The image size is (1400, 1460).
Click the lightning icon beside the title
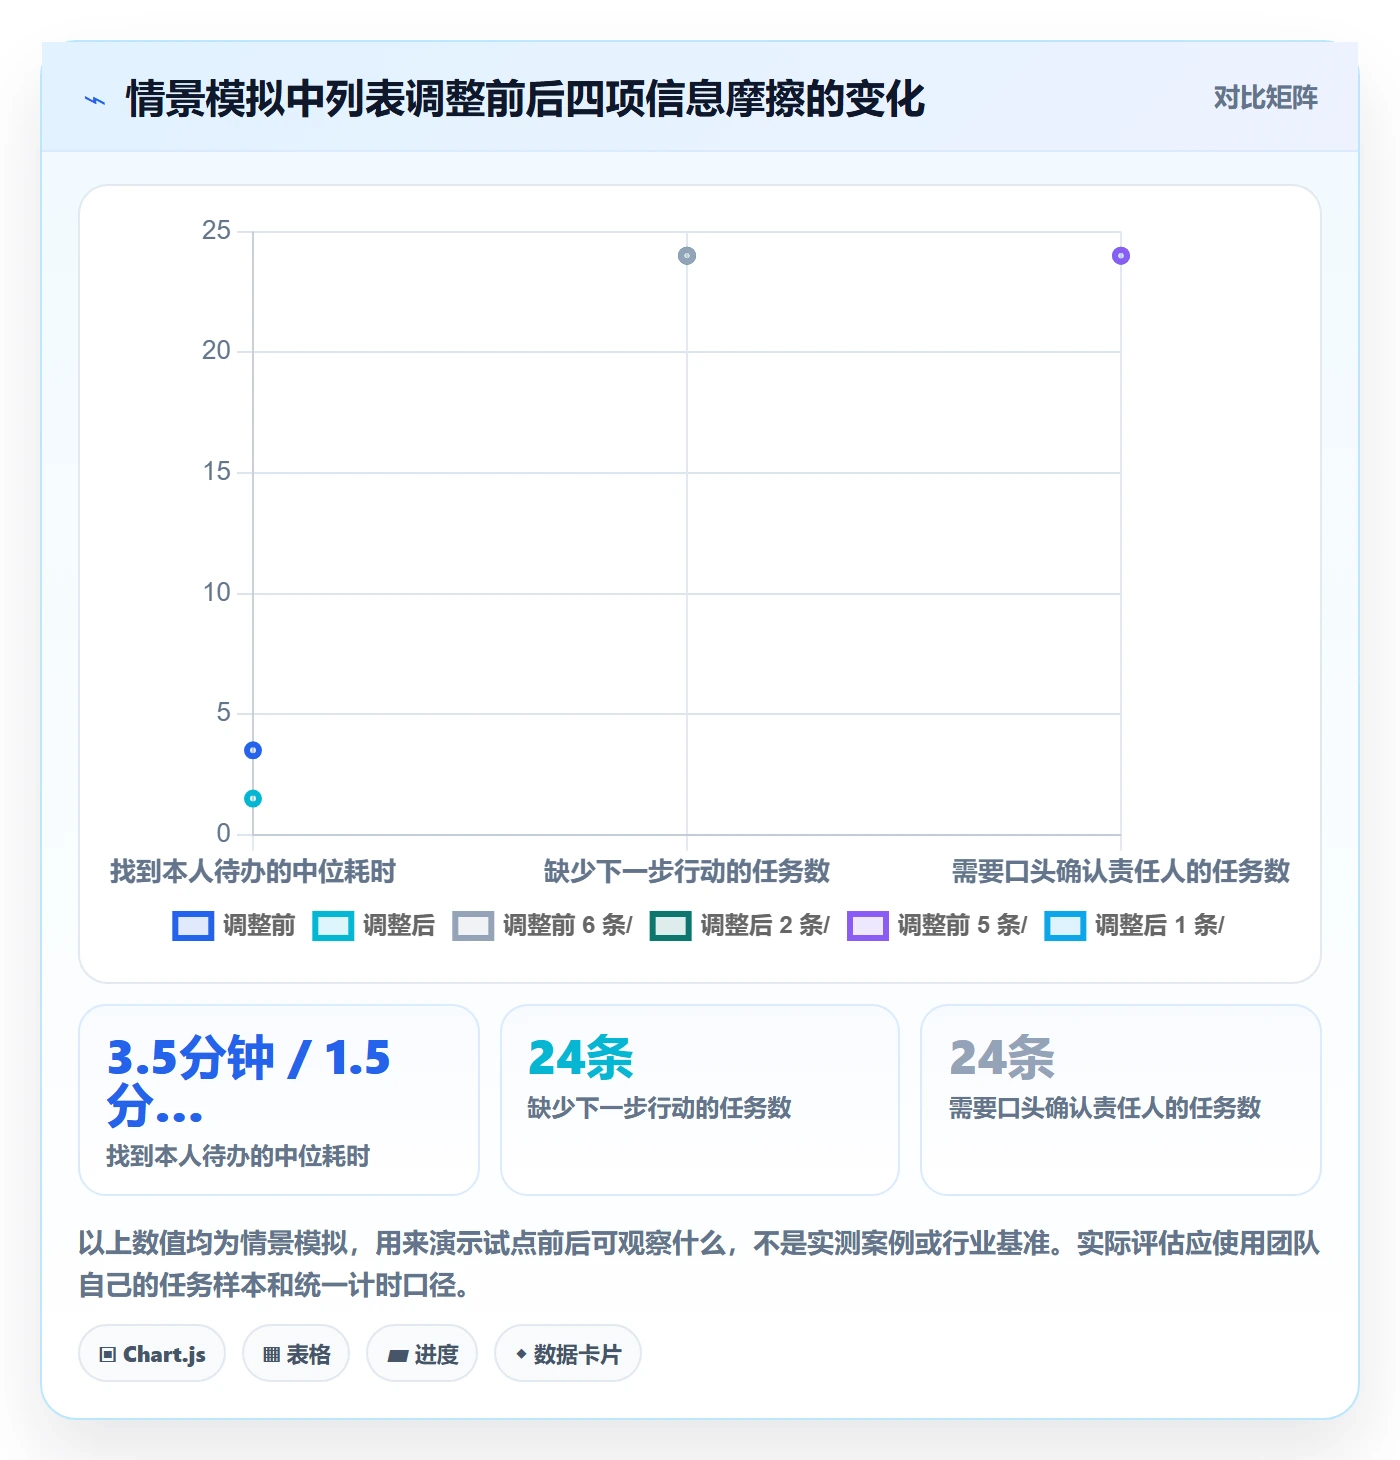pos(95,100)
